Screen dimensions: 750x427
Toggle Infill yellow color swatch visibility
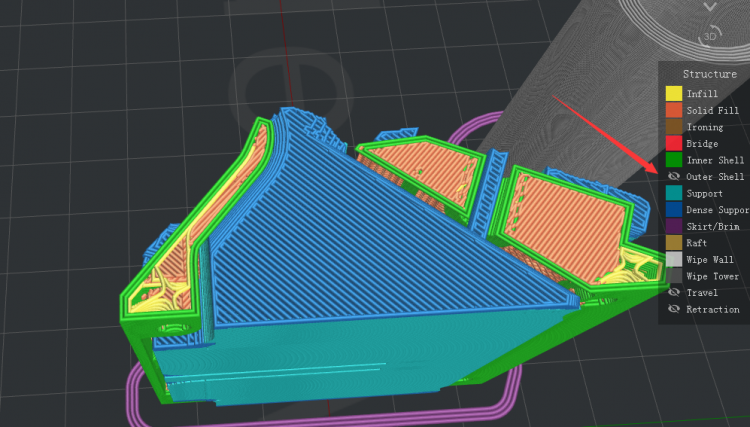tap(673, 94)
